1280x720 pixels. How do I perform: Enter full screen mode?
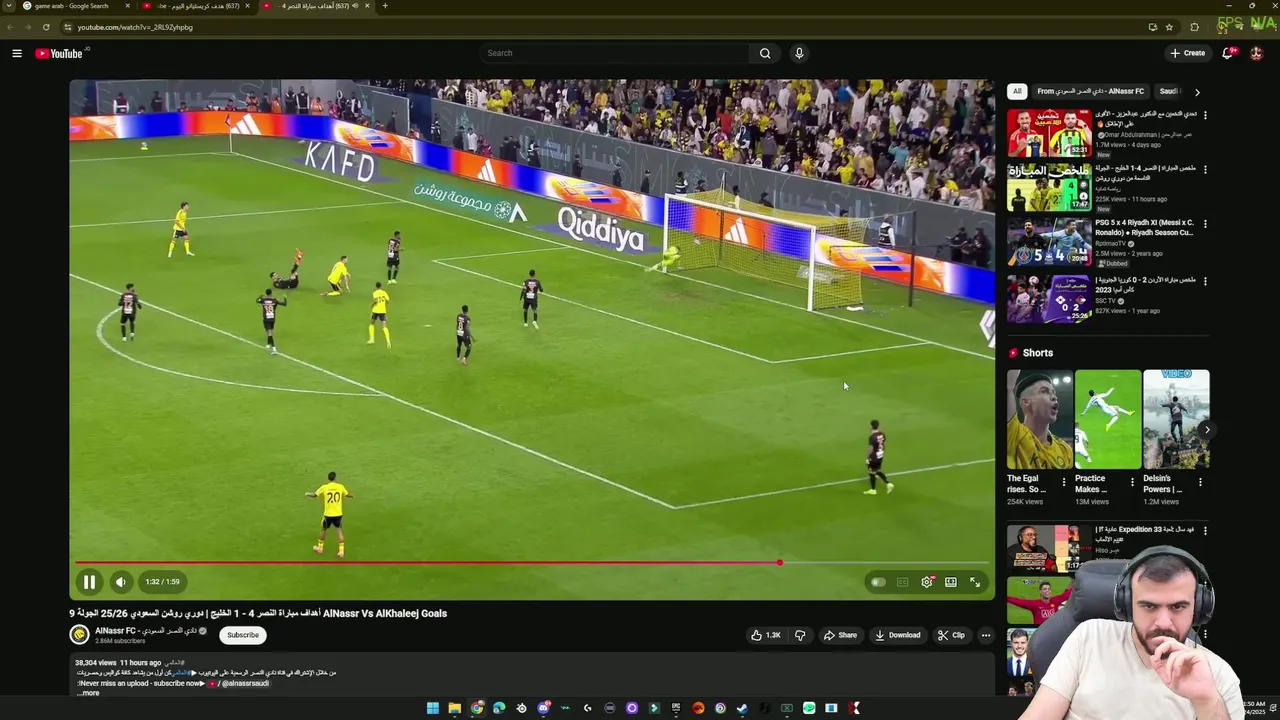pos(975,582)
